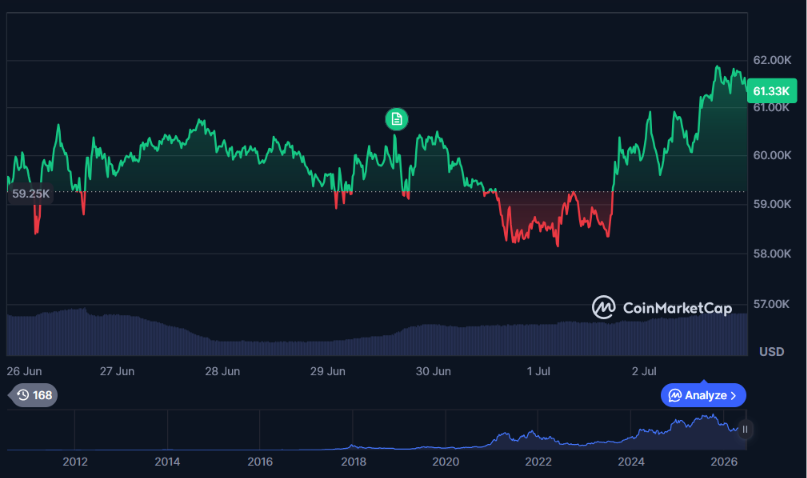Image resolution: width=807 pixels, height=478 pixels.
Task: Click the 62.00K price axis label
Action: pos(772,60)
